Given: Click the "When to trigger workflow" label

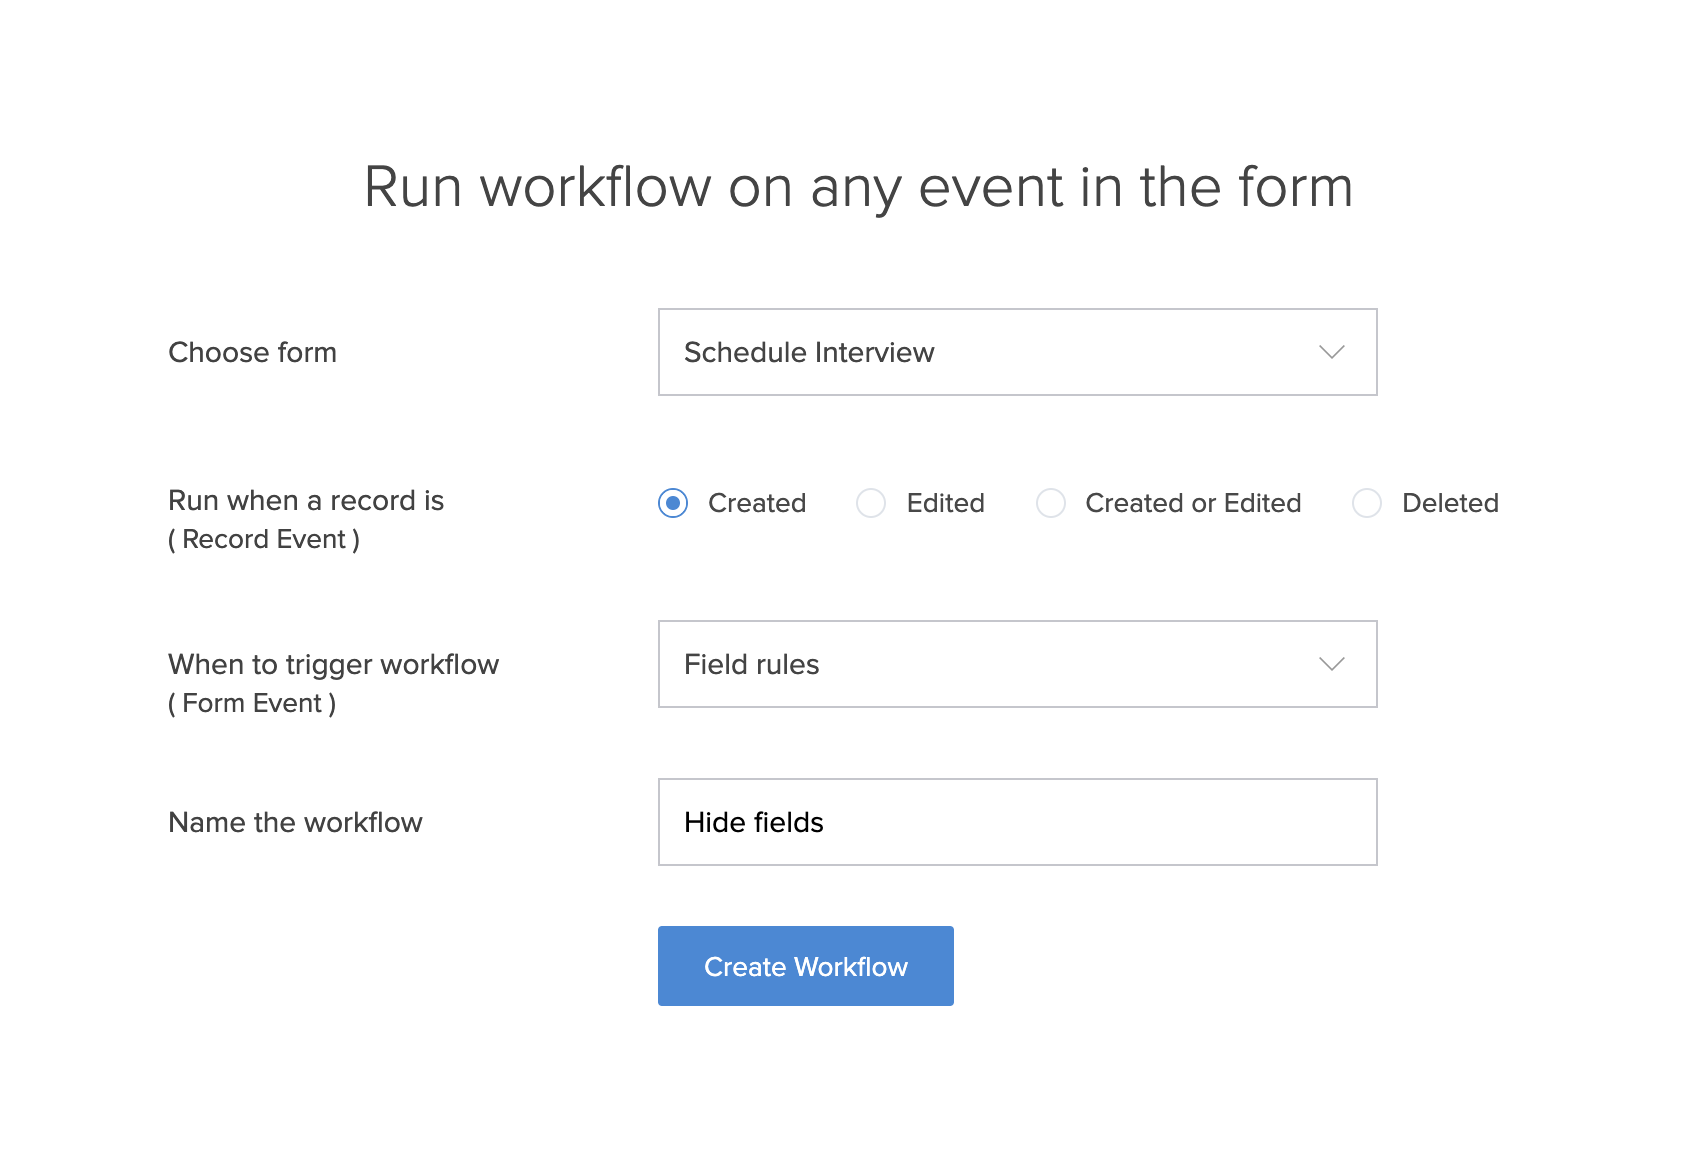Looking at the screenshot, I should point(333,664).
